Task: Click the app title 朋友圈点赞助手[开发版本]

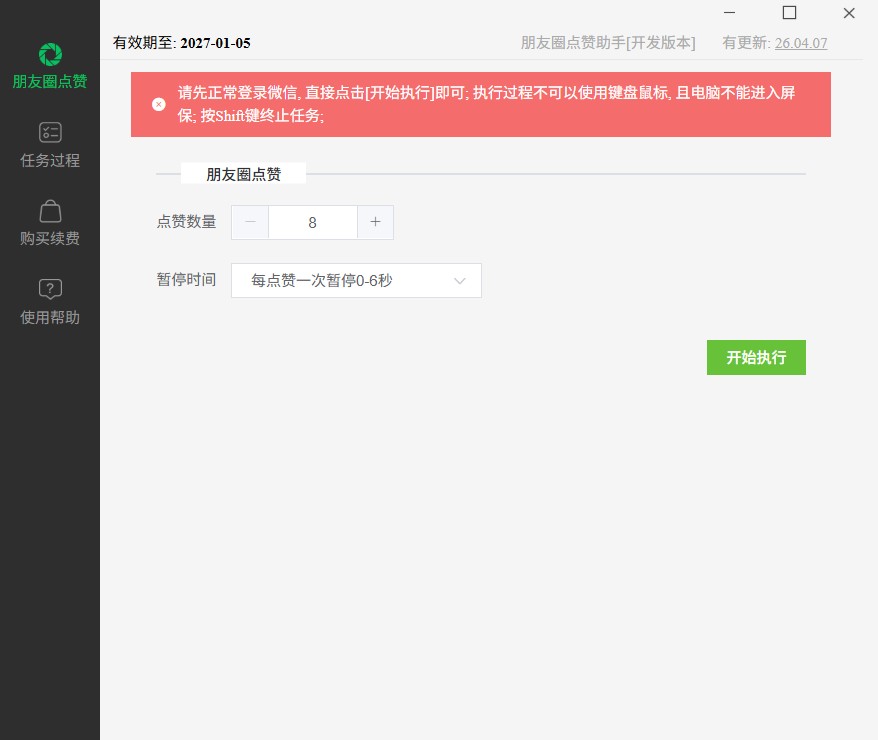Action: click(x=608, y=43)
